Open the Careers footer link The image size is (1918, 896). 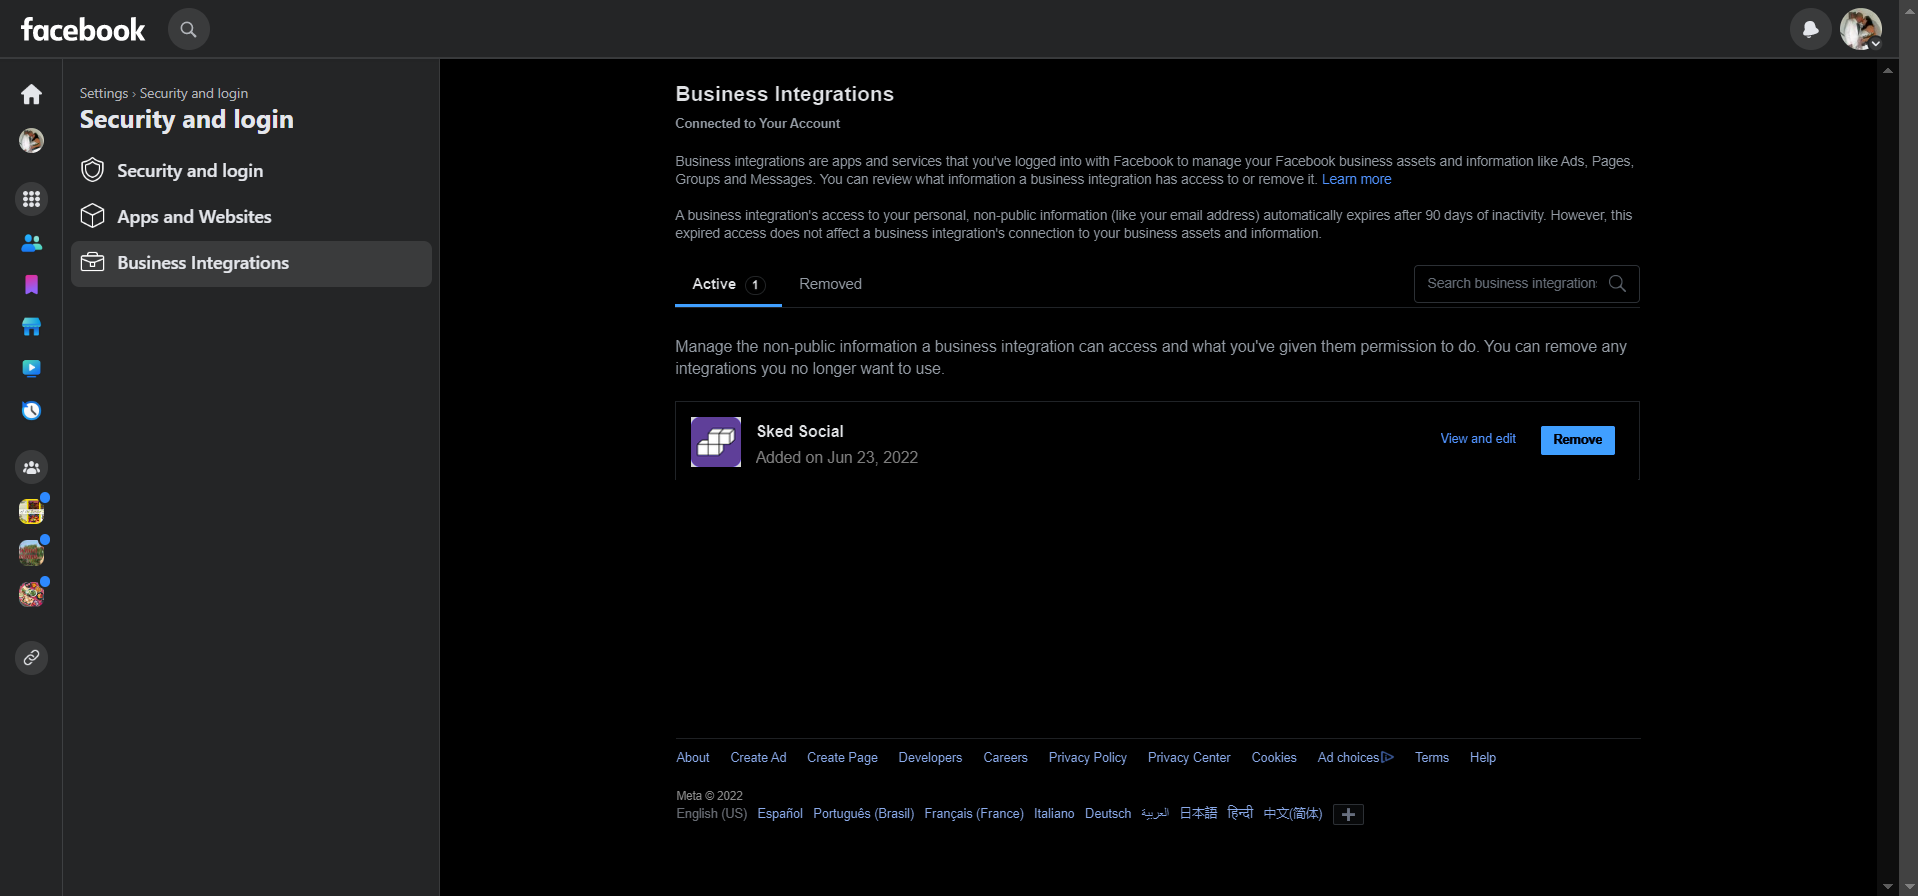coord(1005,758)
